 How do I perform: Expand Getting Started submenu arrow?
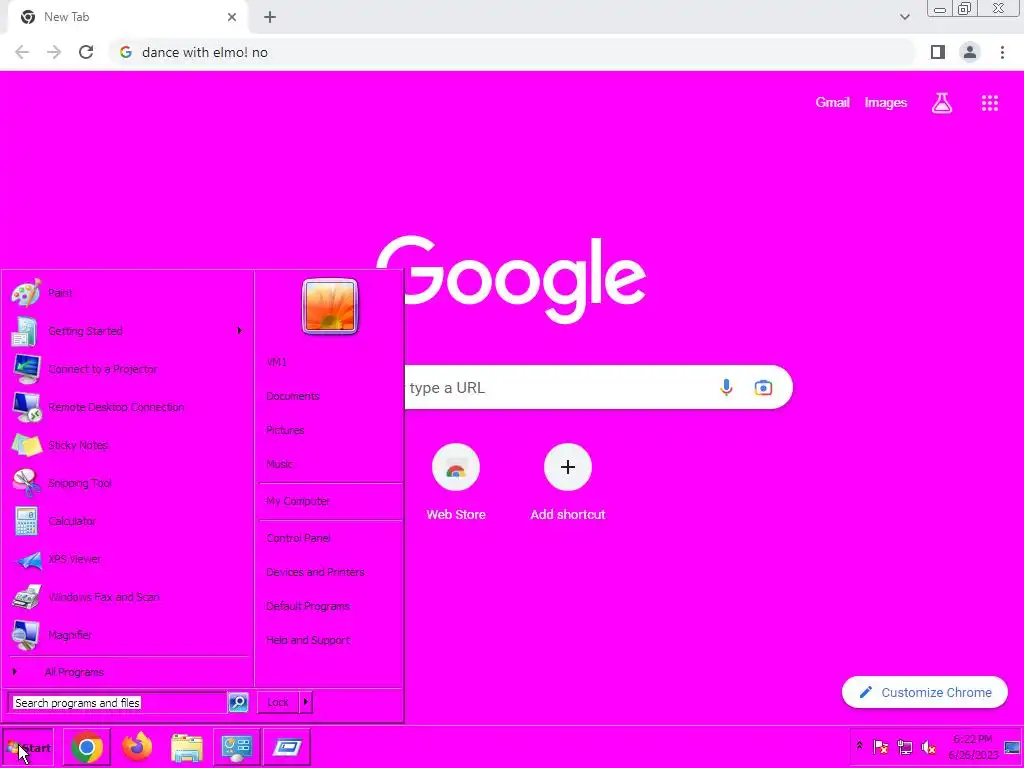point(240,331)
